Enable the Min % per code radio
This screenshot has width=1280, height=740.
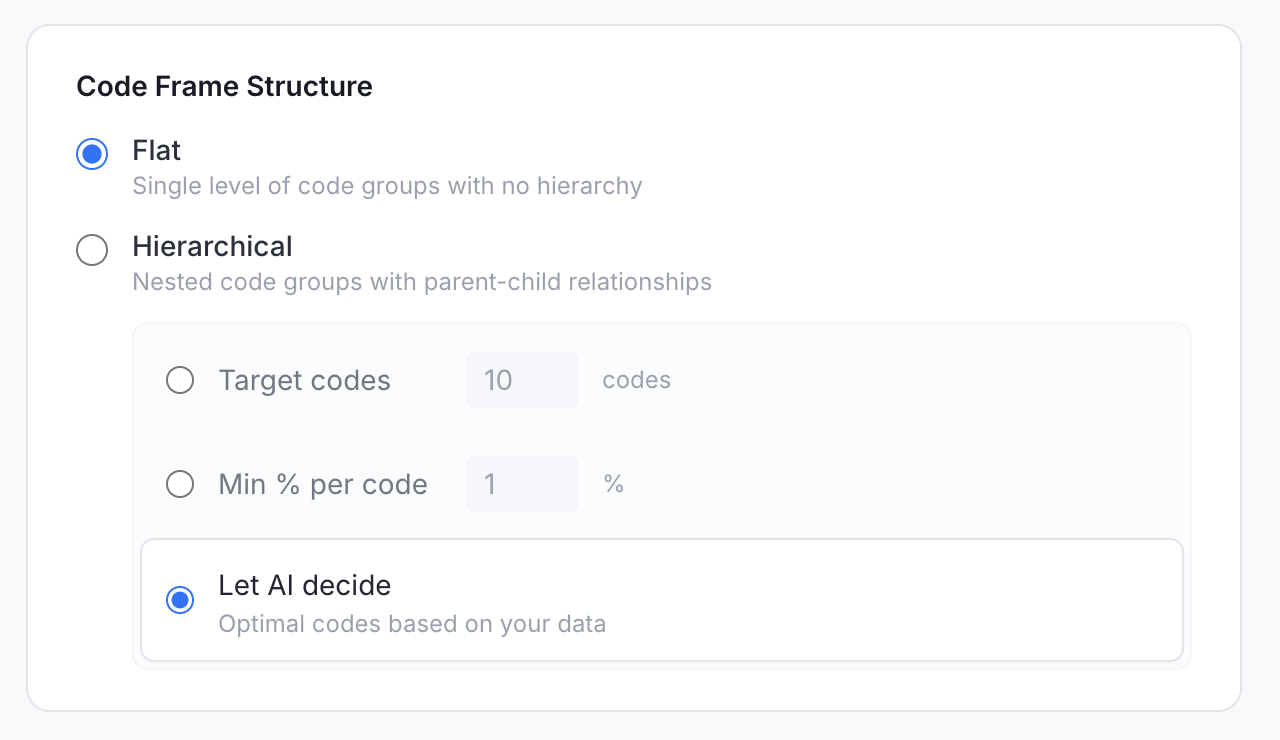point(180,484)
